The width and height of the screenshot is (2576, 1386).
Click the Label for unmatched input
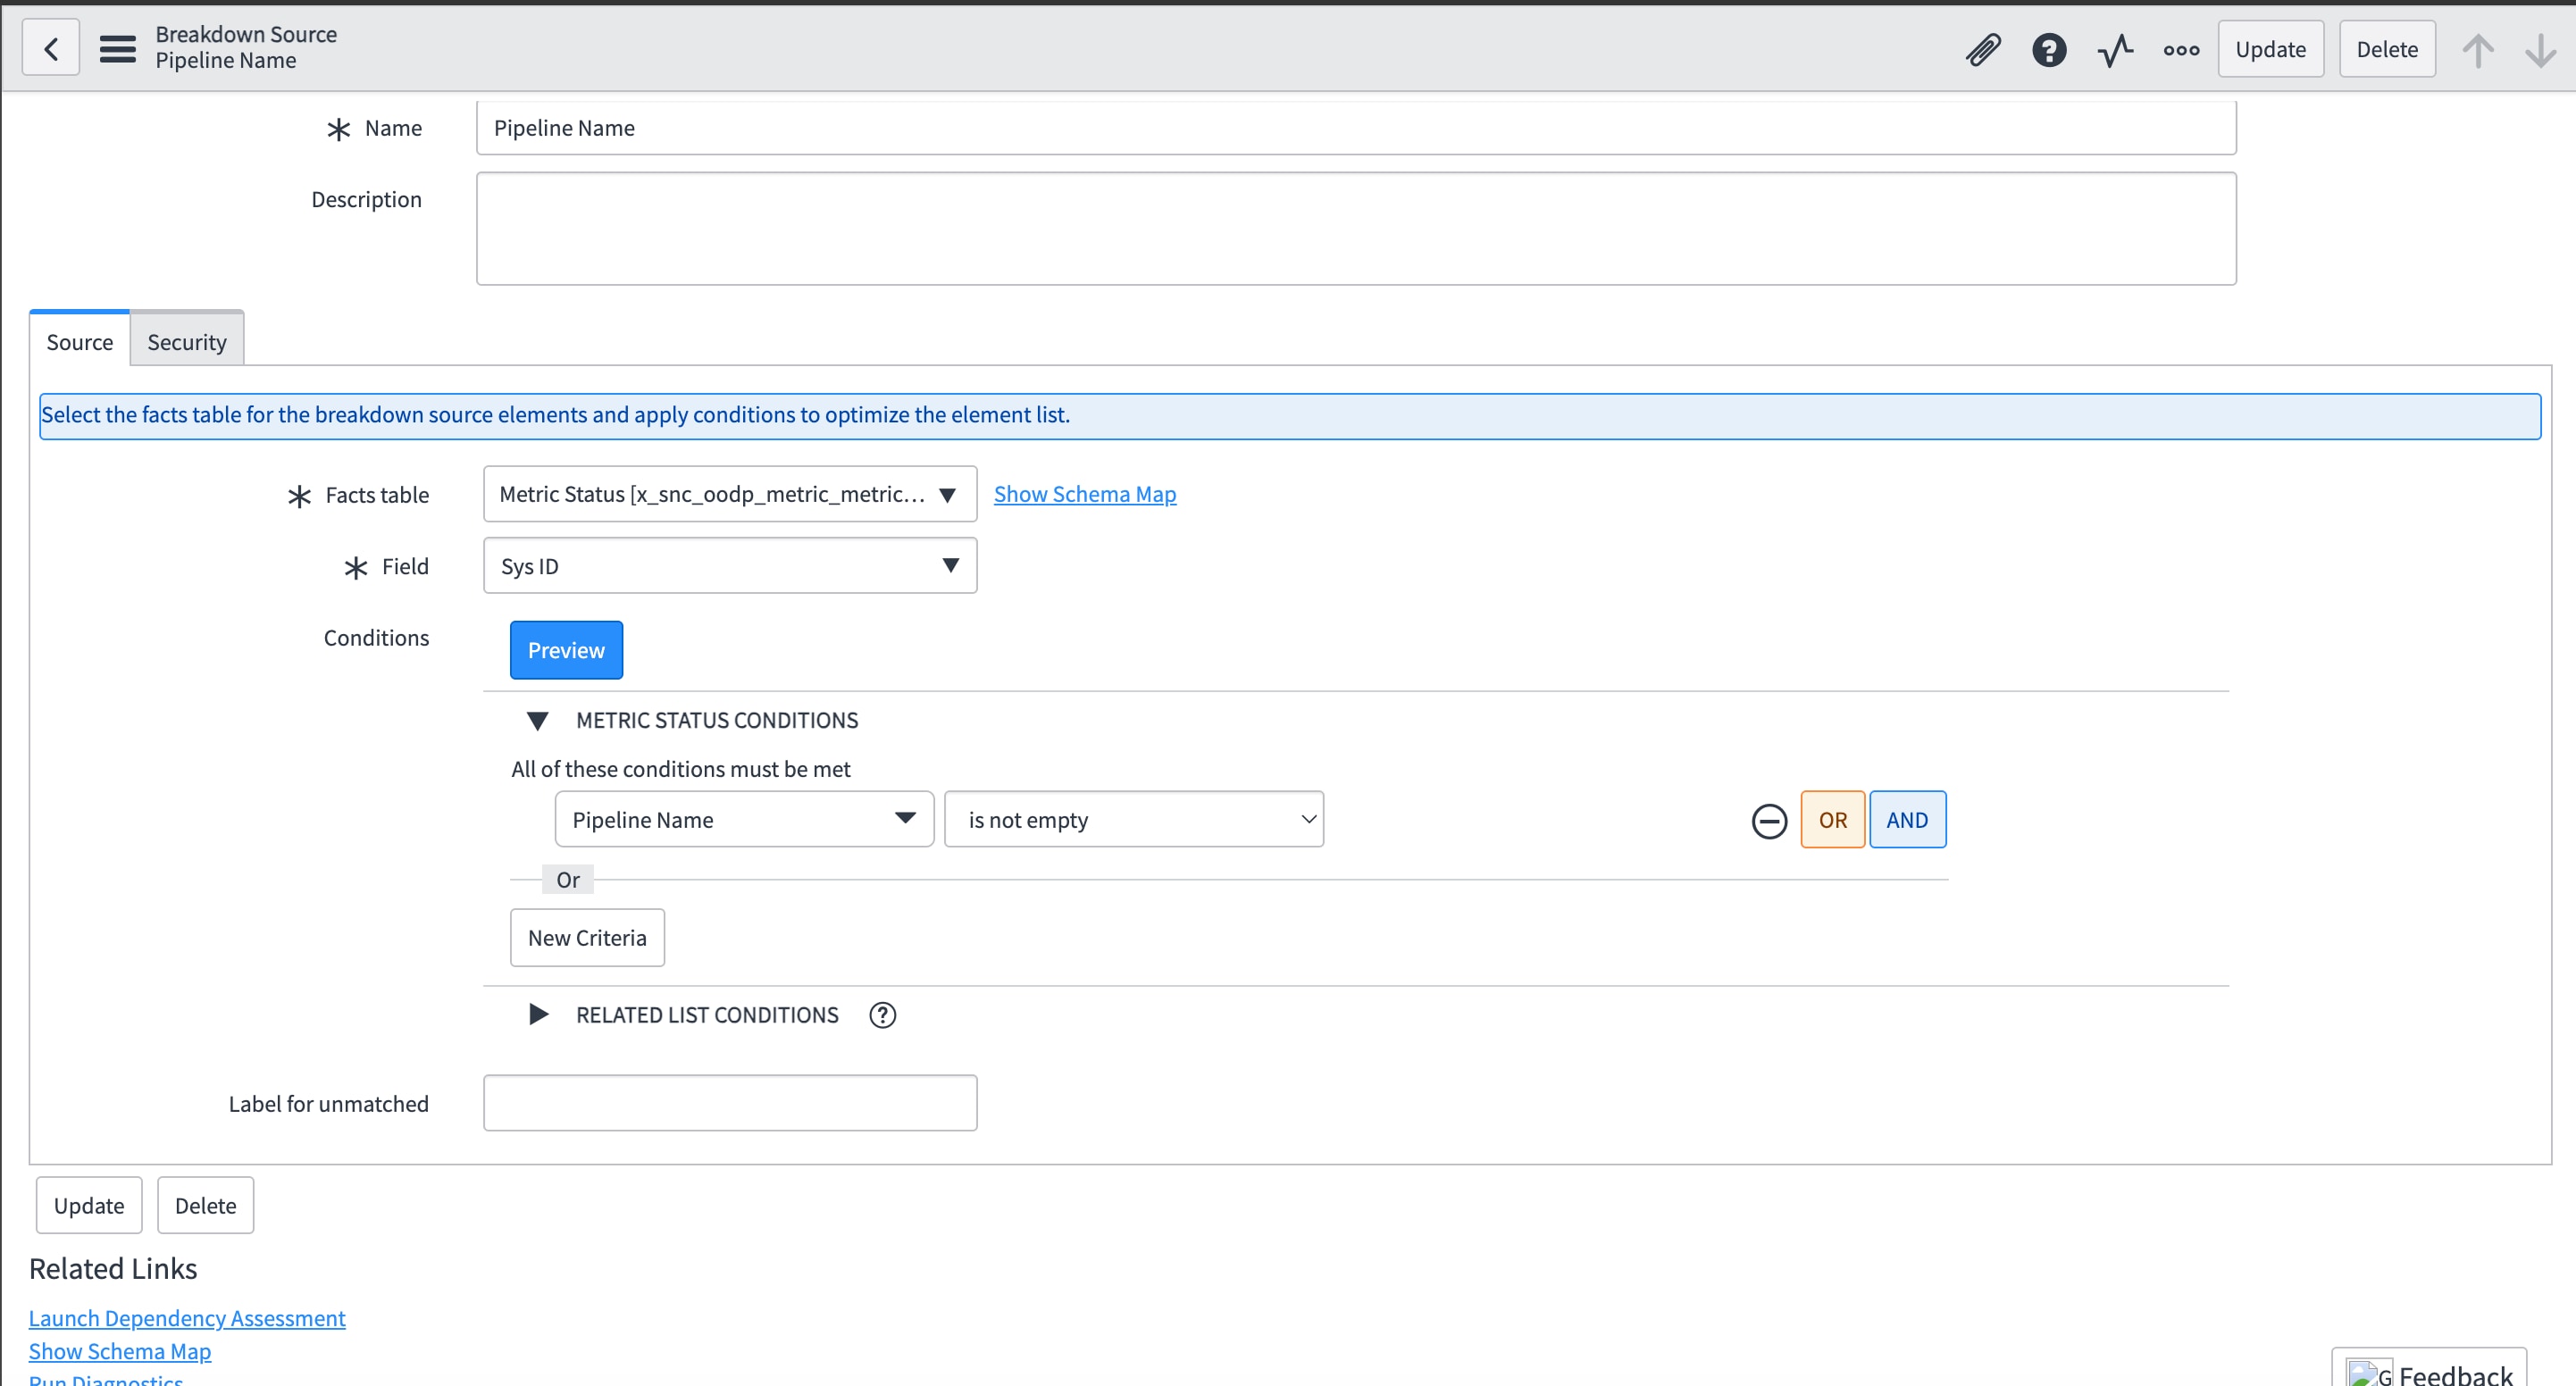[x=729, y=1103]
